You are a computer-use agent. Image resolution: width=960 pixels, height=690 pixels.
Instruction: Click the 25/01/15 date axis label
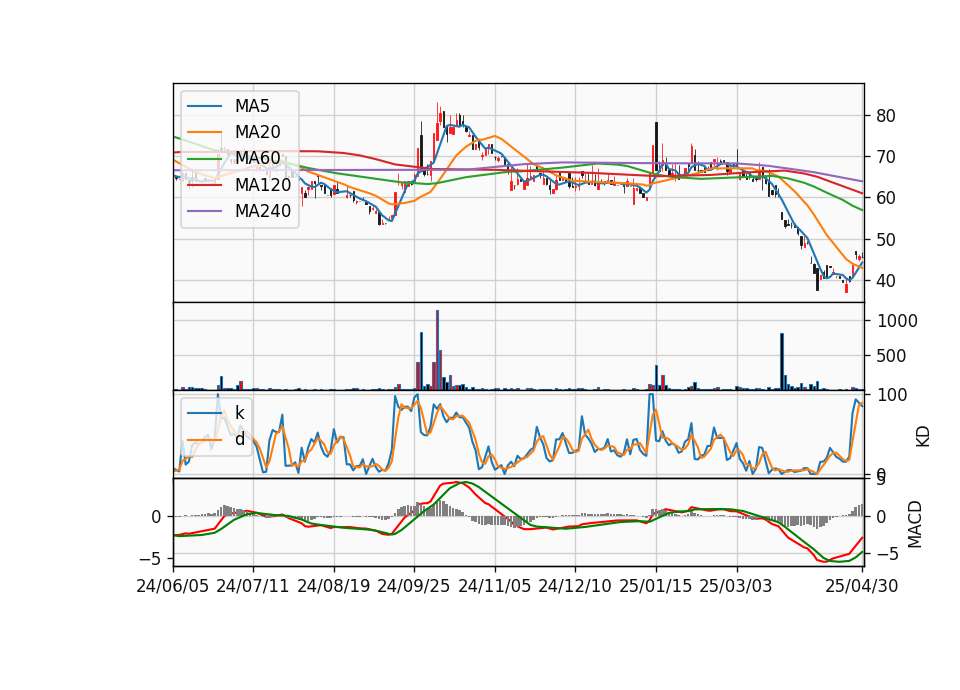pos(656,586)
